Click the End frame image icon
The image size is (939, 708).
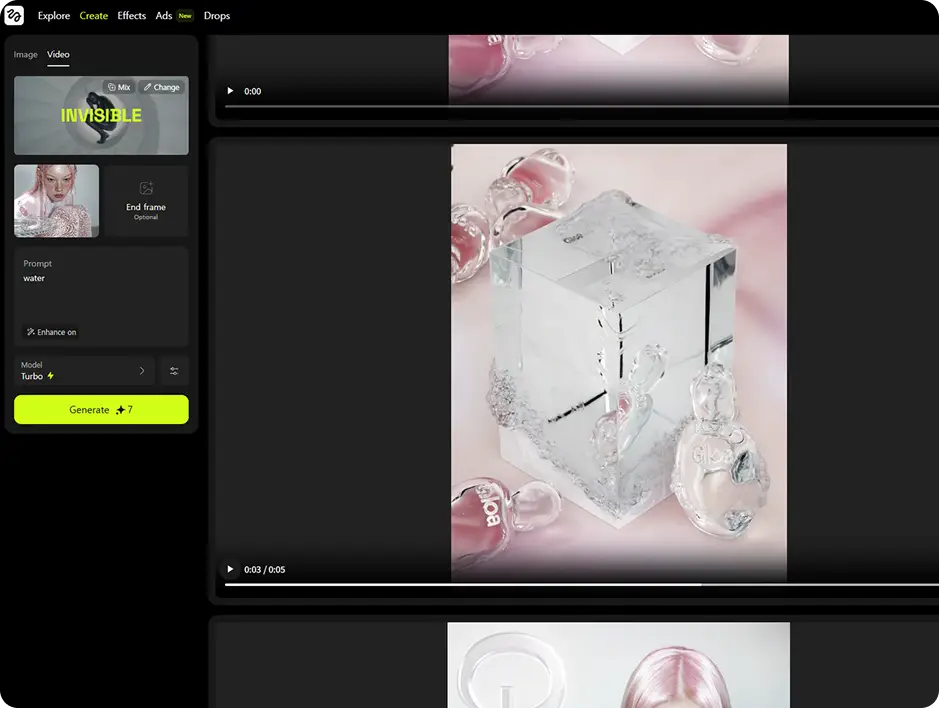point(146,188)
